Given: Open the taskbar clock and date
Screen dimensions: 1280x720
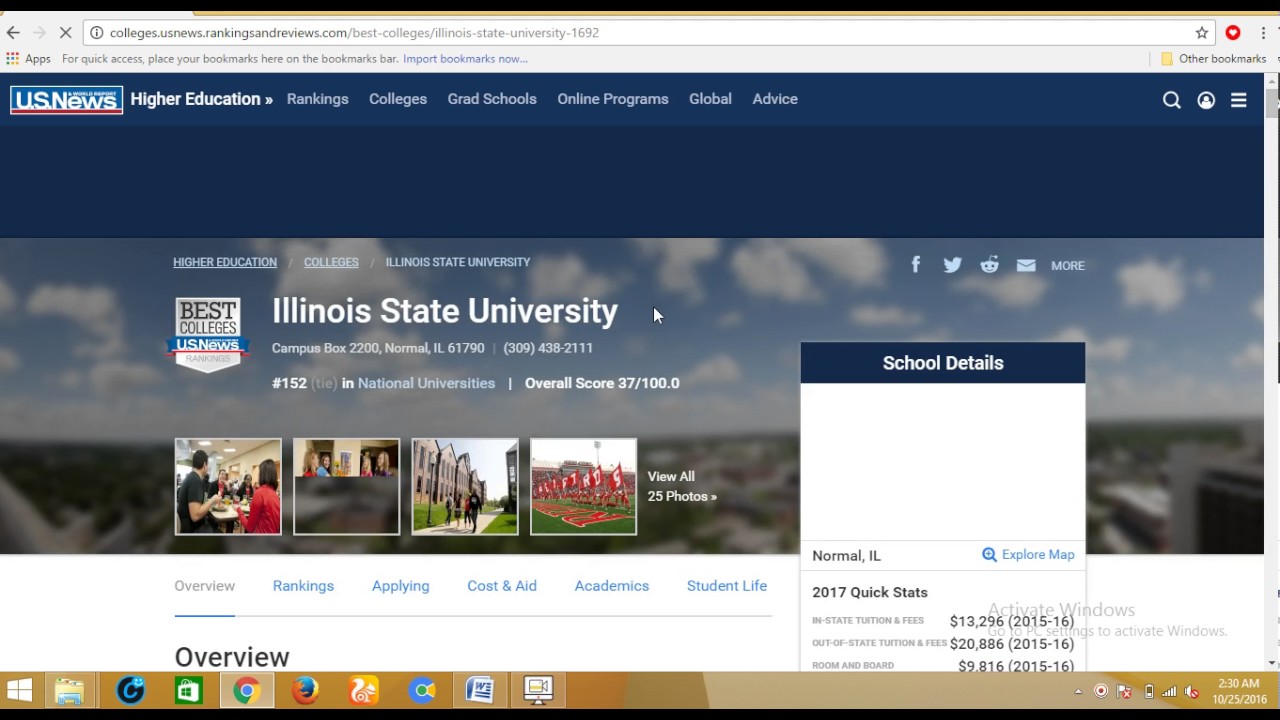Looking at the screenshot, I should coord(1237,691).
